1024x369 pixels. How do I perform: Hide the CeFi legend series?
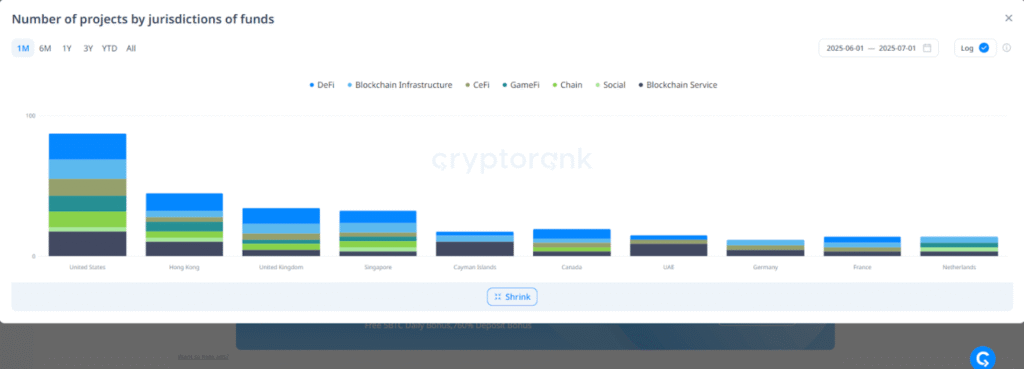pyautogui.click(x=477, y=85)
